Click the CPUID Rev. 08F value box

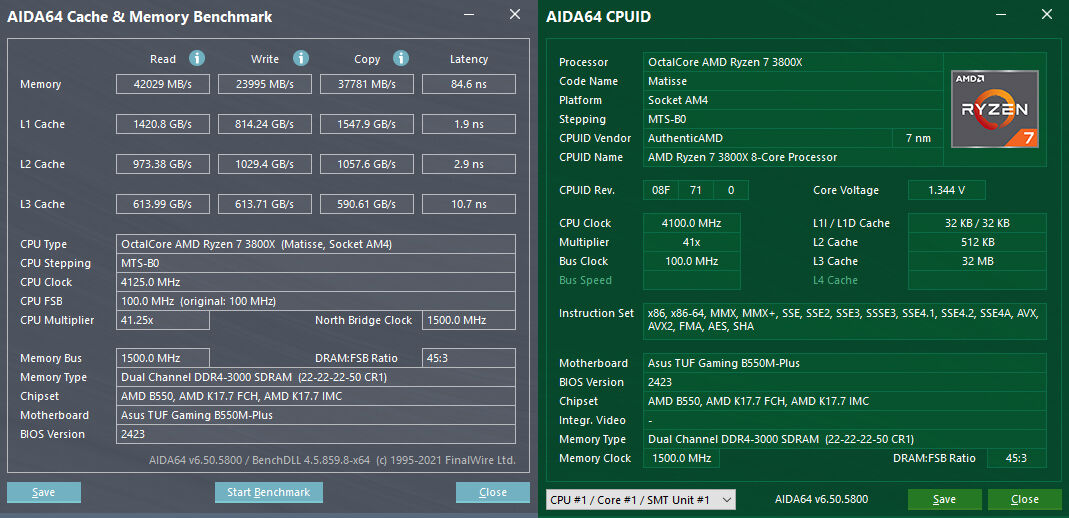coord(661,190)
